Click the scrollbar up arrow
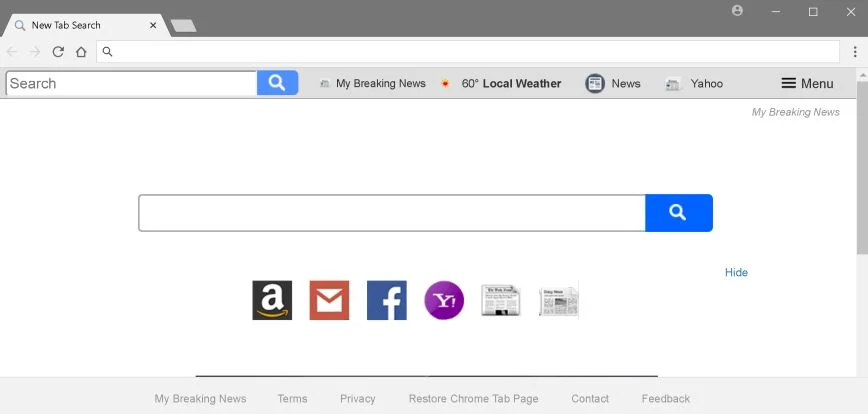Viewport: 868px width, 414px height. pyautogui.click(x=862, y=74)
